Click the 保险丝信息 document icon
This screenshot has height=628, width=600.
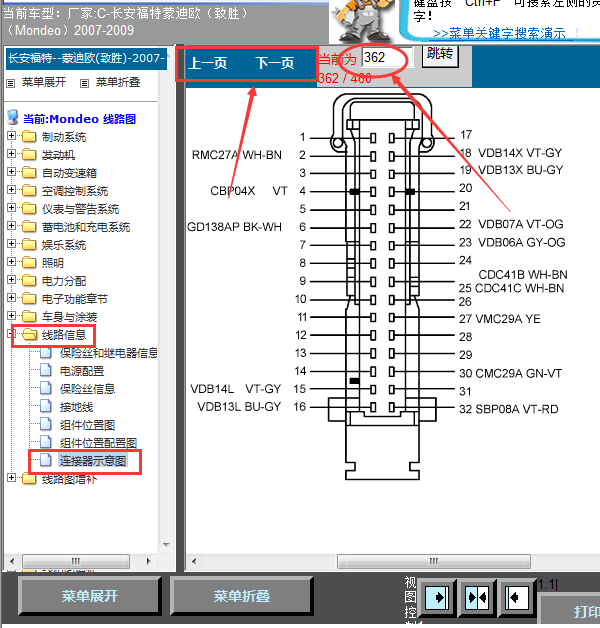(46, 388)
